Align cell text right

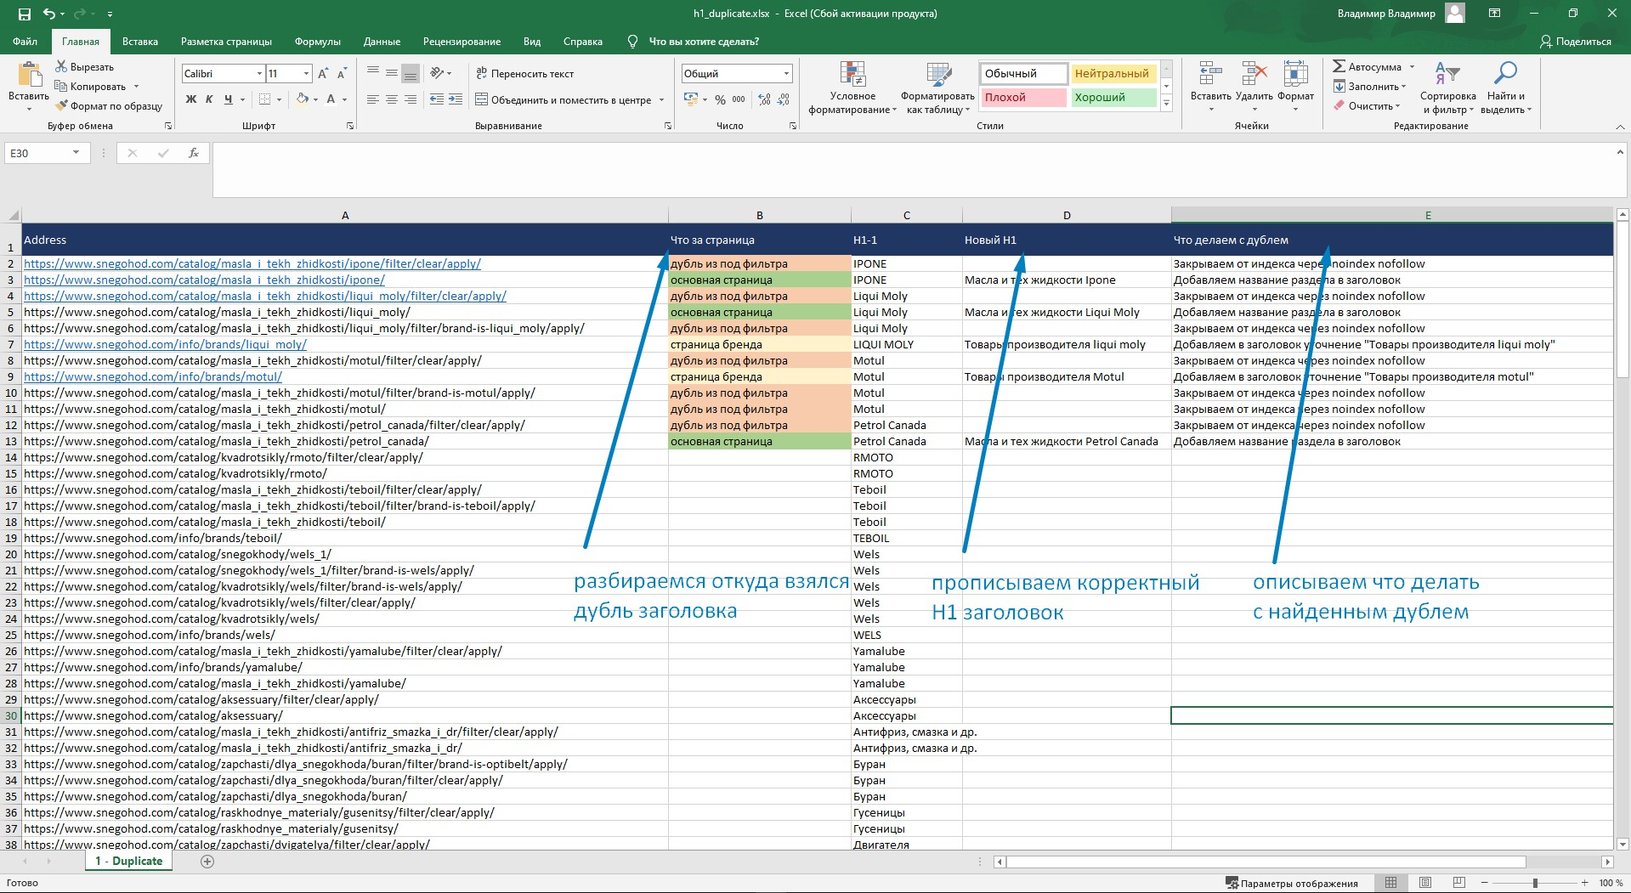[410, 99]
